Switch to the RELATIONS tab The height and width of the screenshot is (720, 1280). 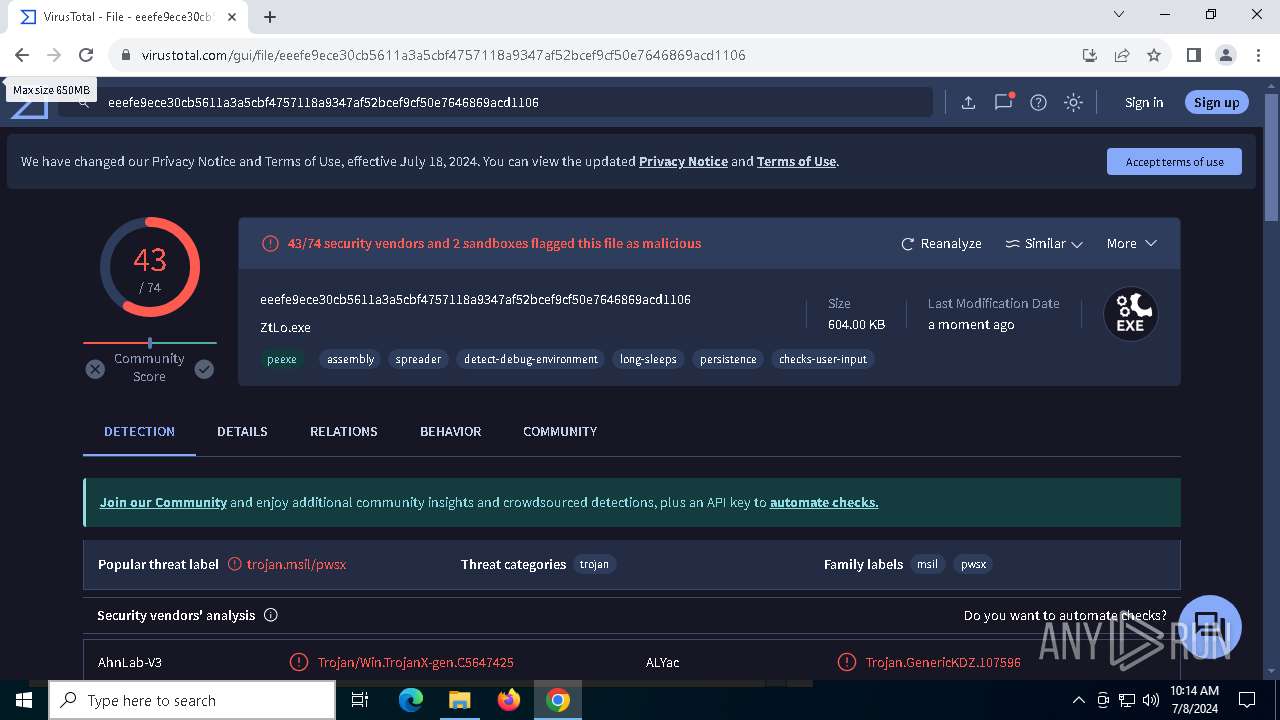coord(343,431)
